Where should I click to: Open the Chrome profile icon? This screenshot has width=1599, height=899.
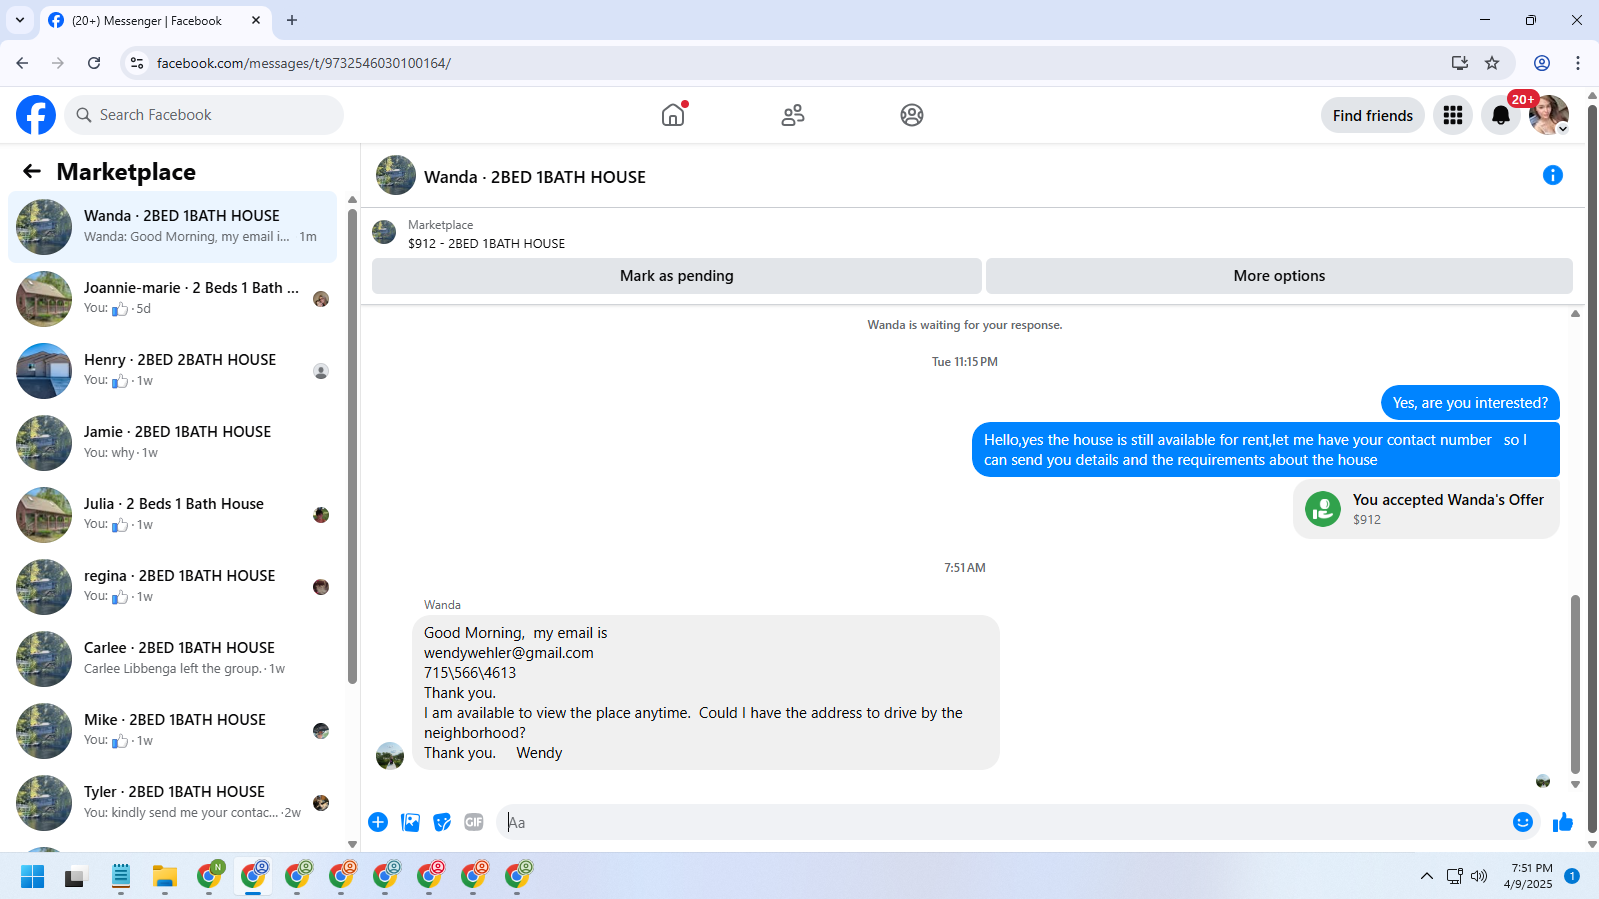point(1542,63)
